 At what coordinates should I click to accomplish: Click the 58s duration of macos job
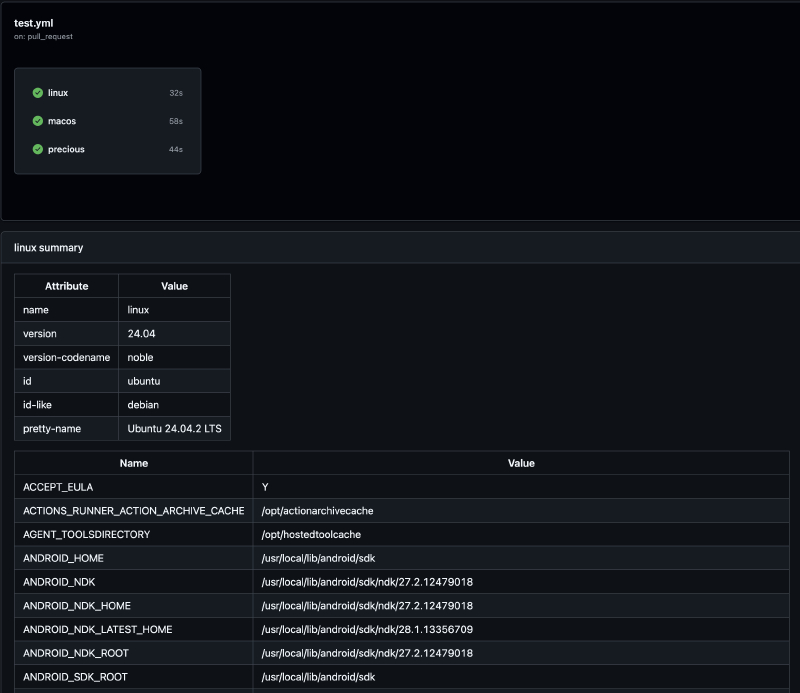[176, 121]
